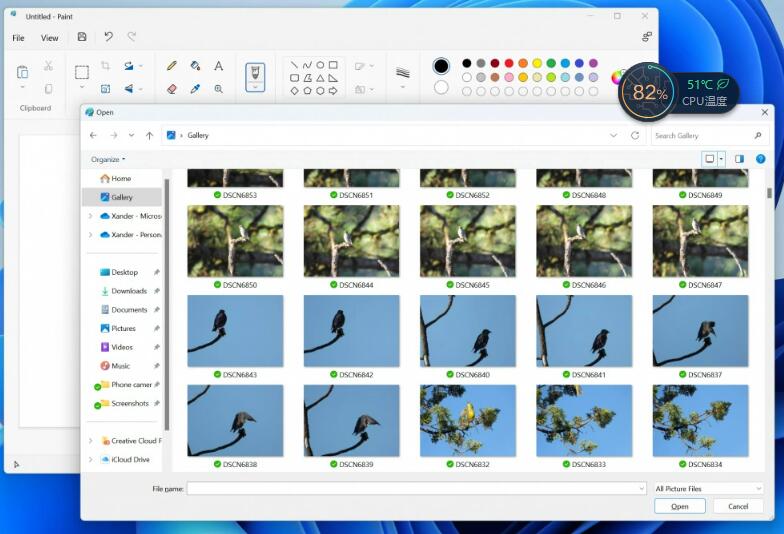Go up one folder level
This screenshot has width=784, height=534.
pos(149,136)
